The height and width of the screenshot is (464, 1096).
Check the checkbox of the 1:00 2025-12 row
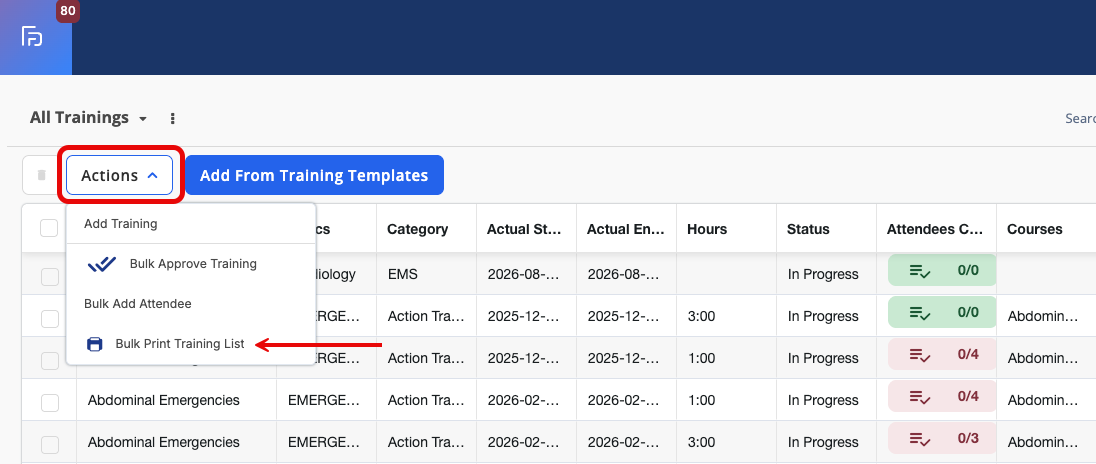click(50, 361)
